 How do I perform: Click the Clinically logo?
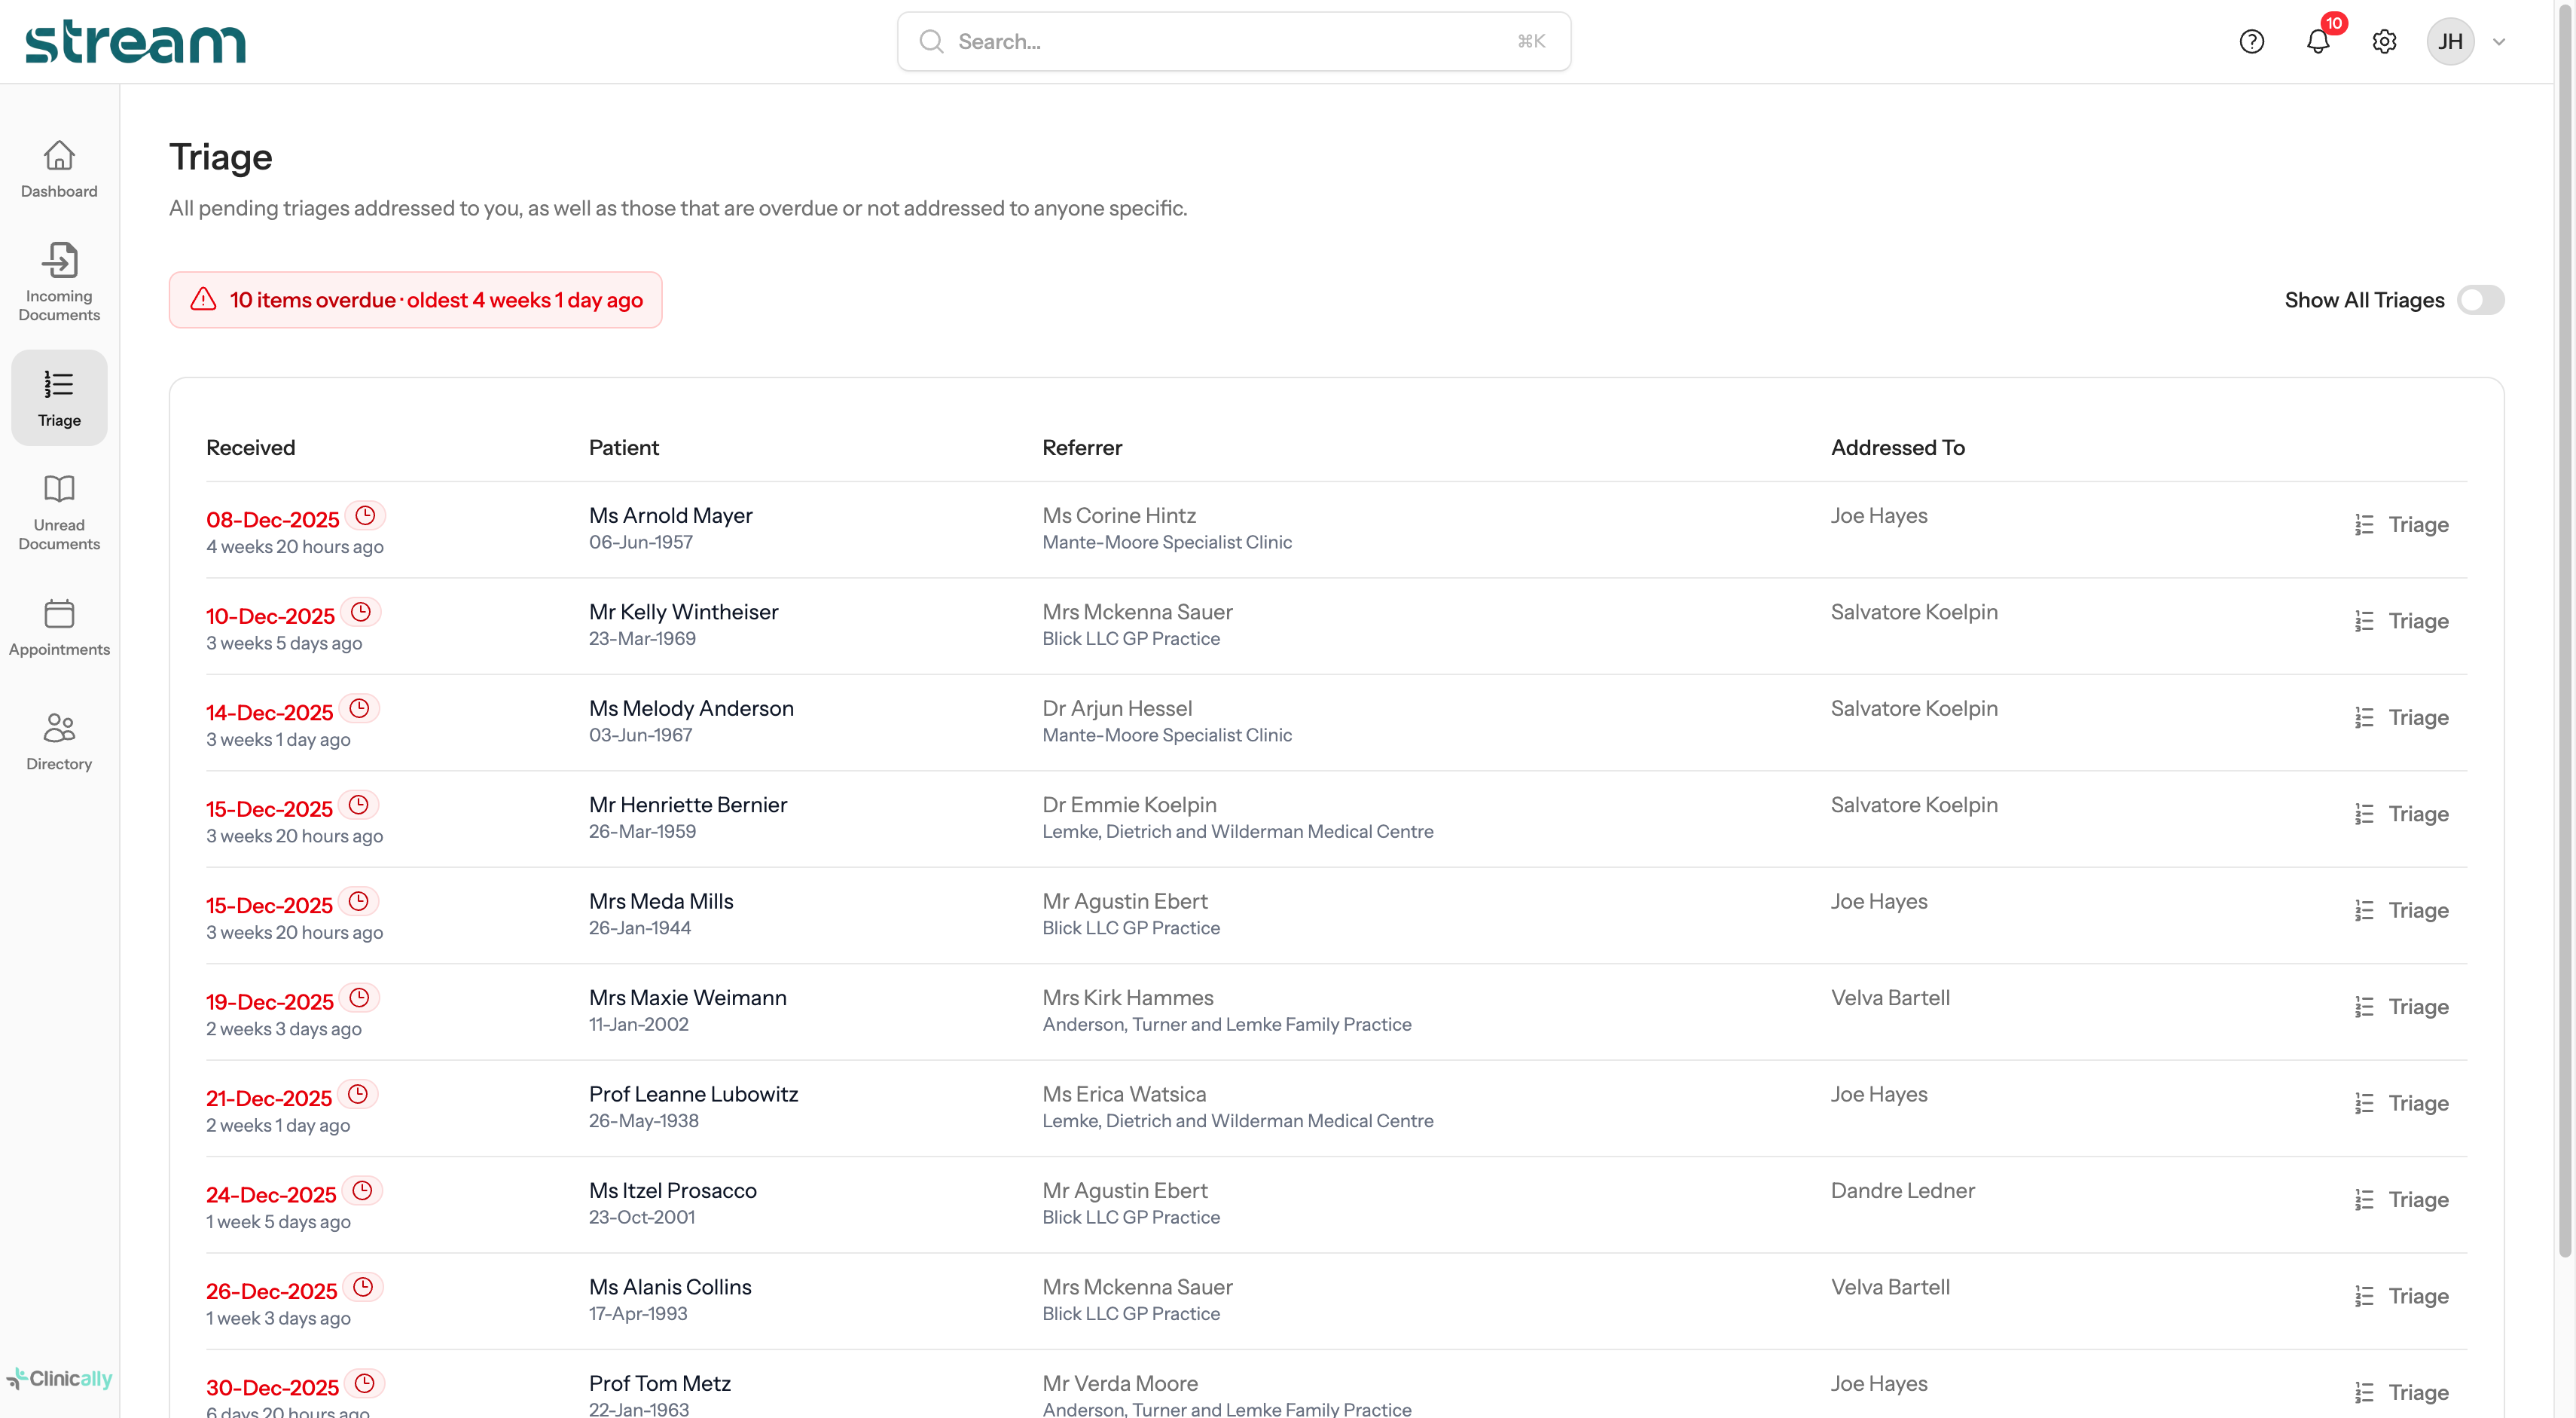(x=59, y=1378)
